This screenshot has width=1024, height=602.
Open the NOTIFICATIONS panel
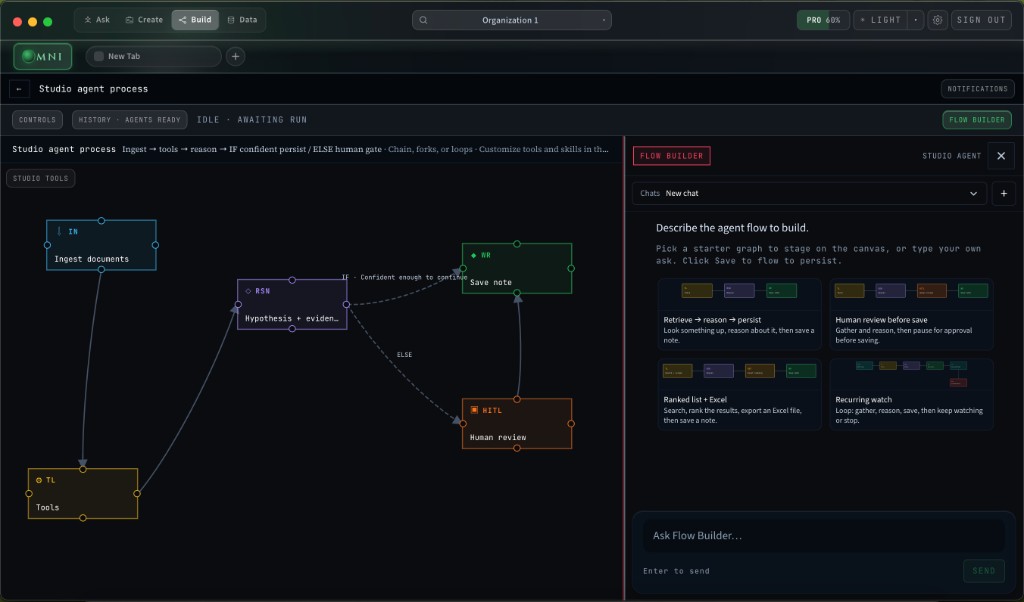(977, 89)
